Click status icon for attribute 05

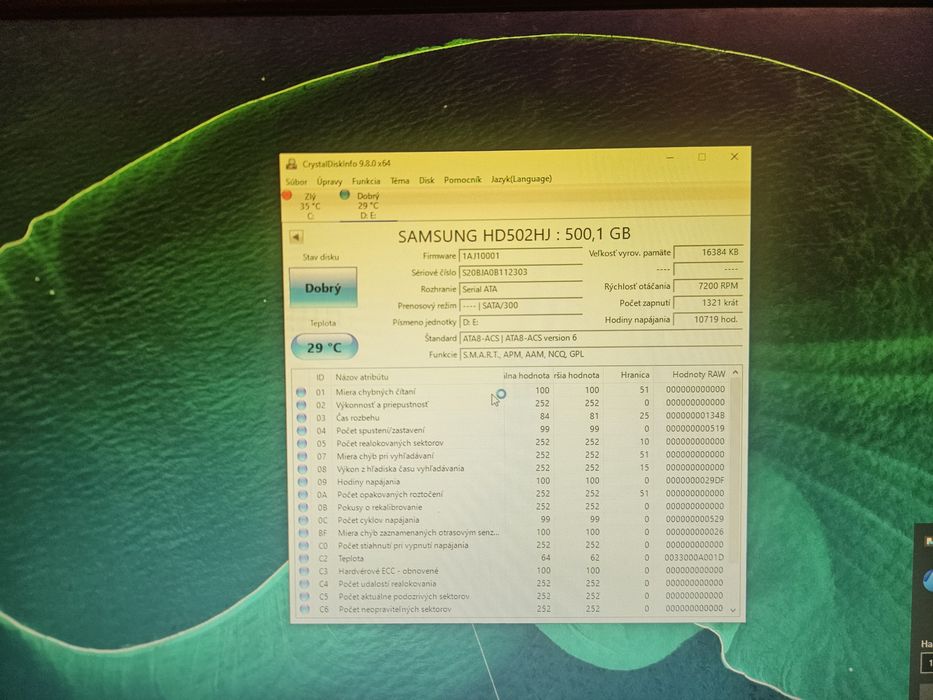302,443
